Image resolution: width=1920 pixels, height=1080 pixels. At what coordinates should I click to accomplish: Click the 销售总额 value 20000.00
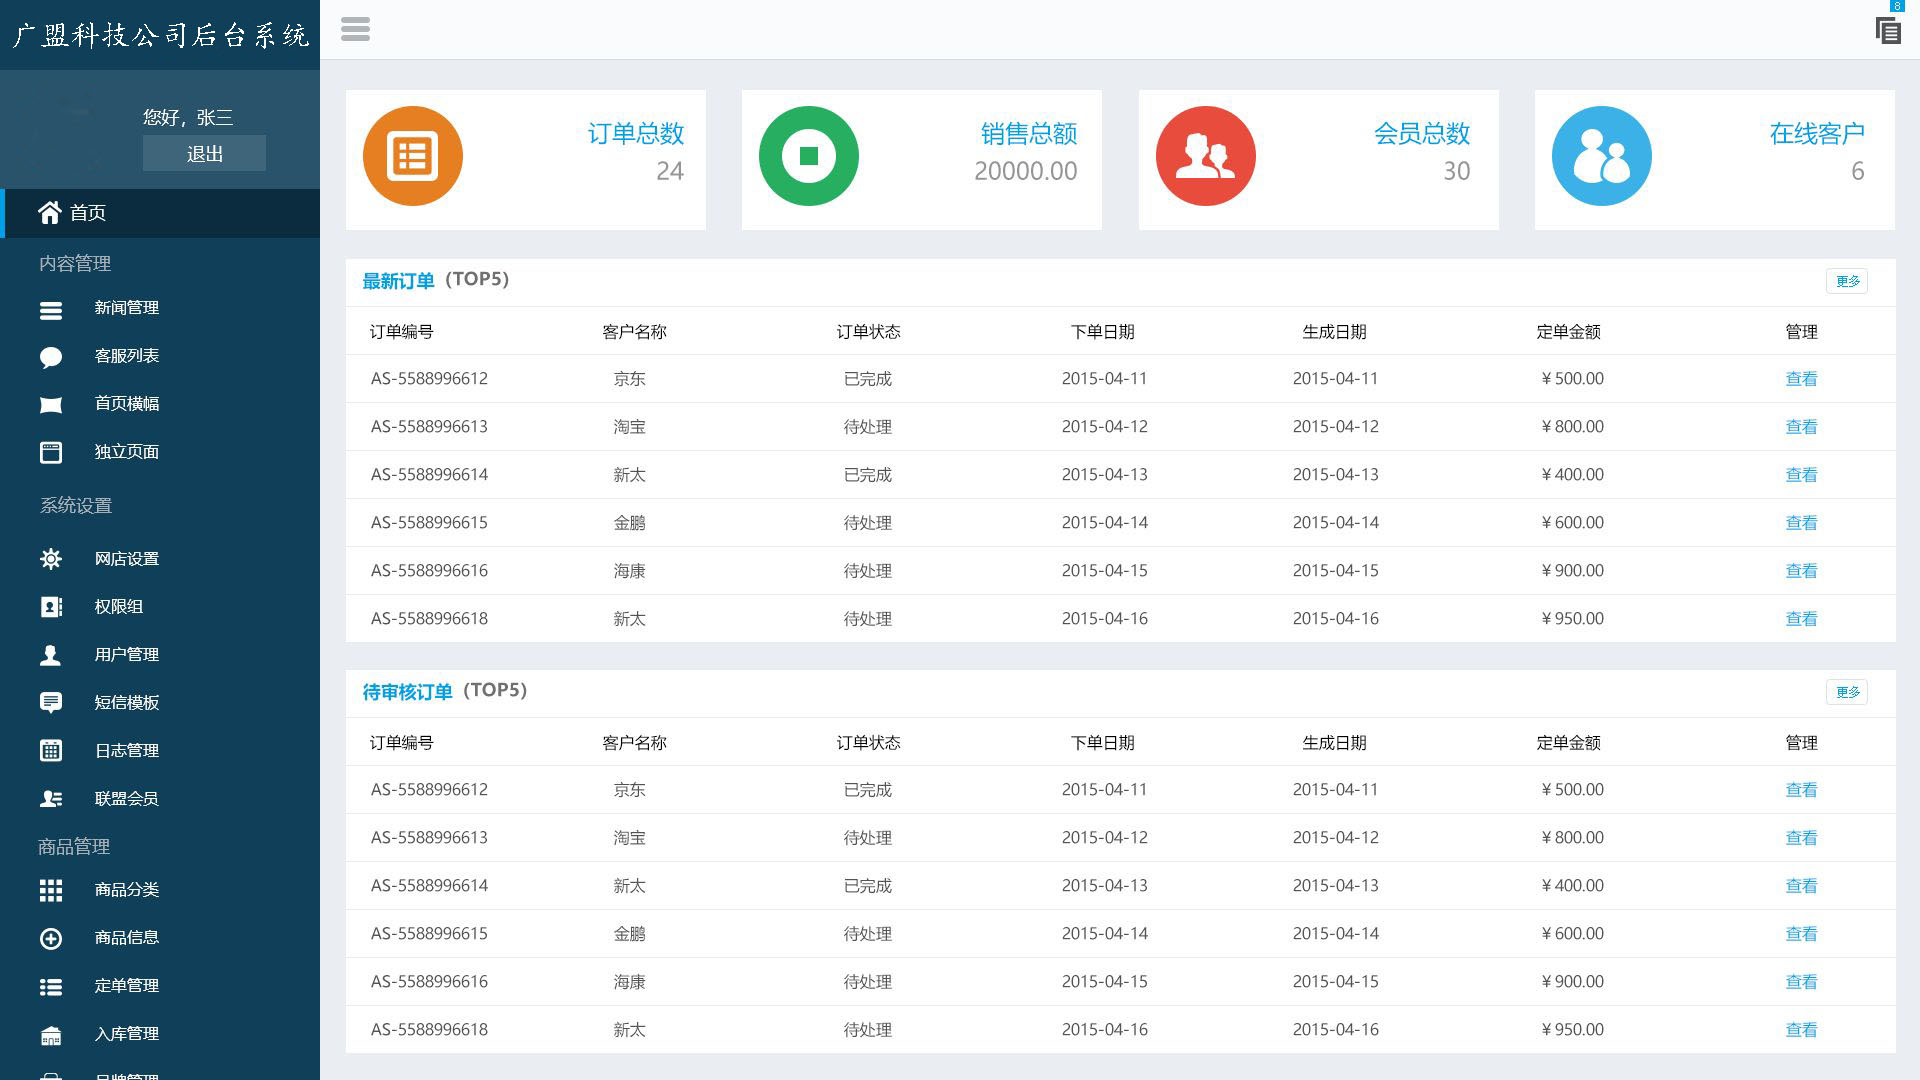tap(1026, 171)
